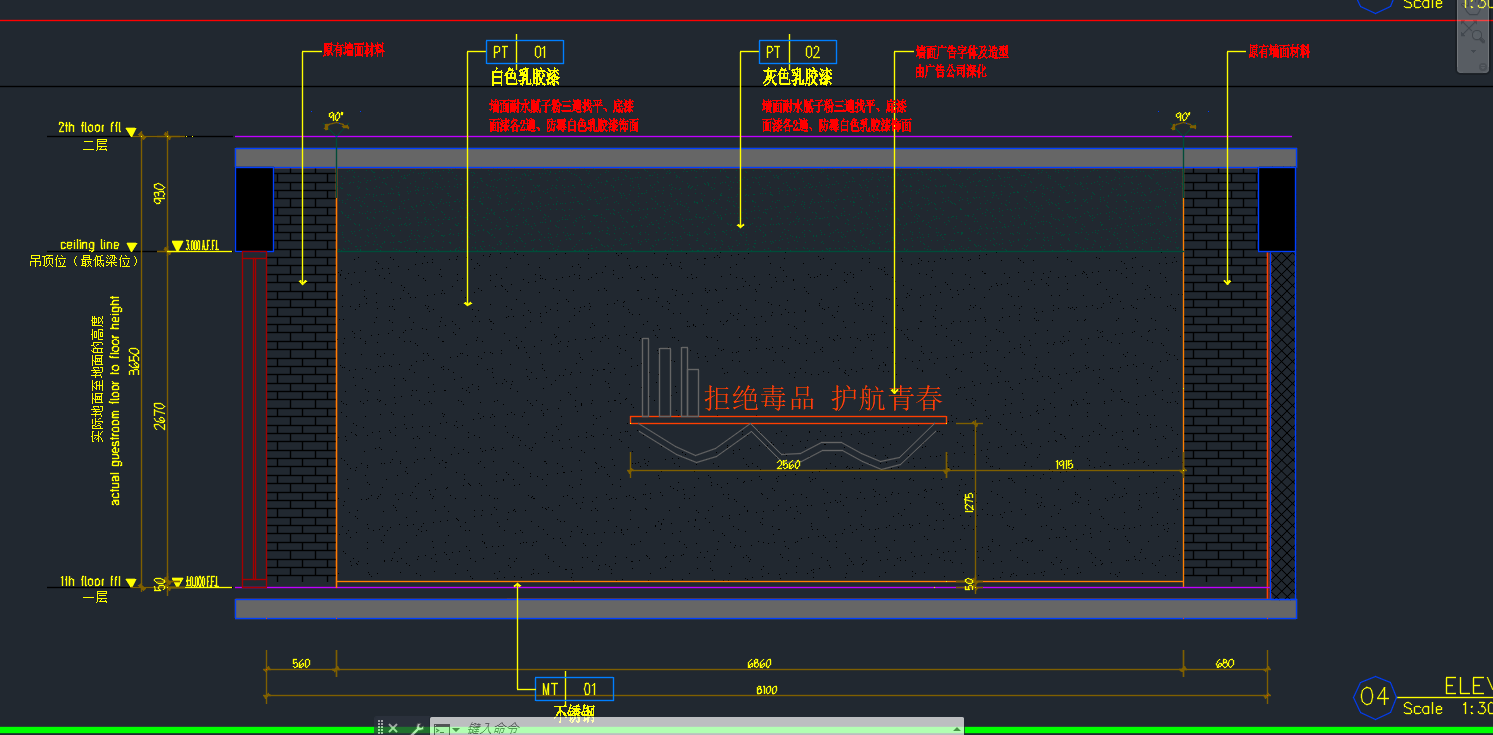
Task: Close the command line window
Action: (393, 728)
